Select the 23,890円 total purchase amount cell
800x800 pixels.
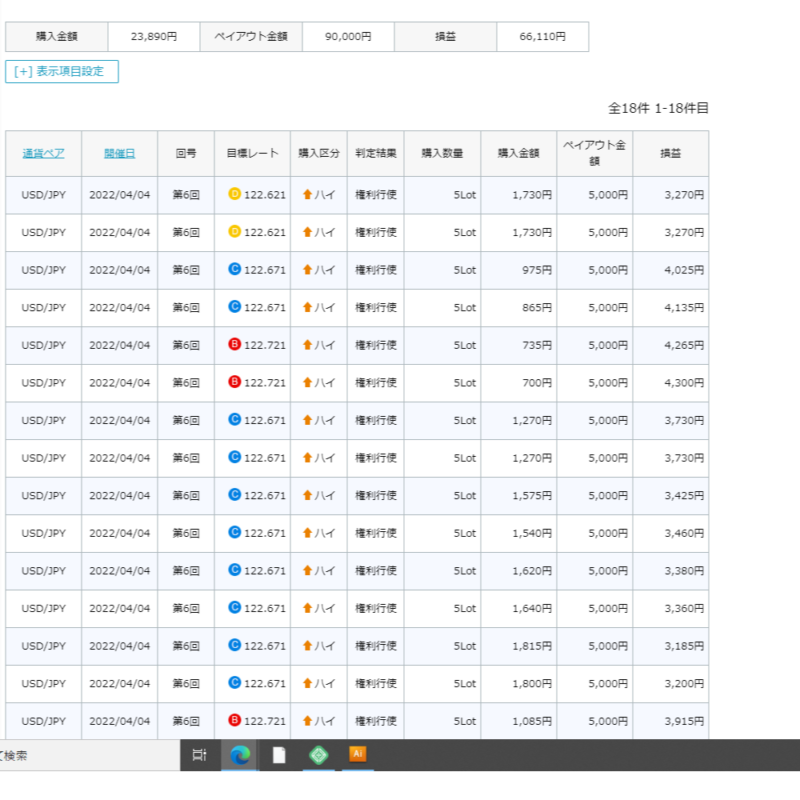154,36
